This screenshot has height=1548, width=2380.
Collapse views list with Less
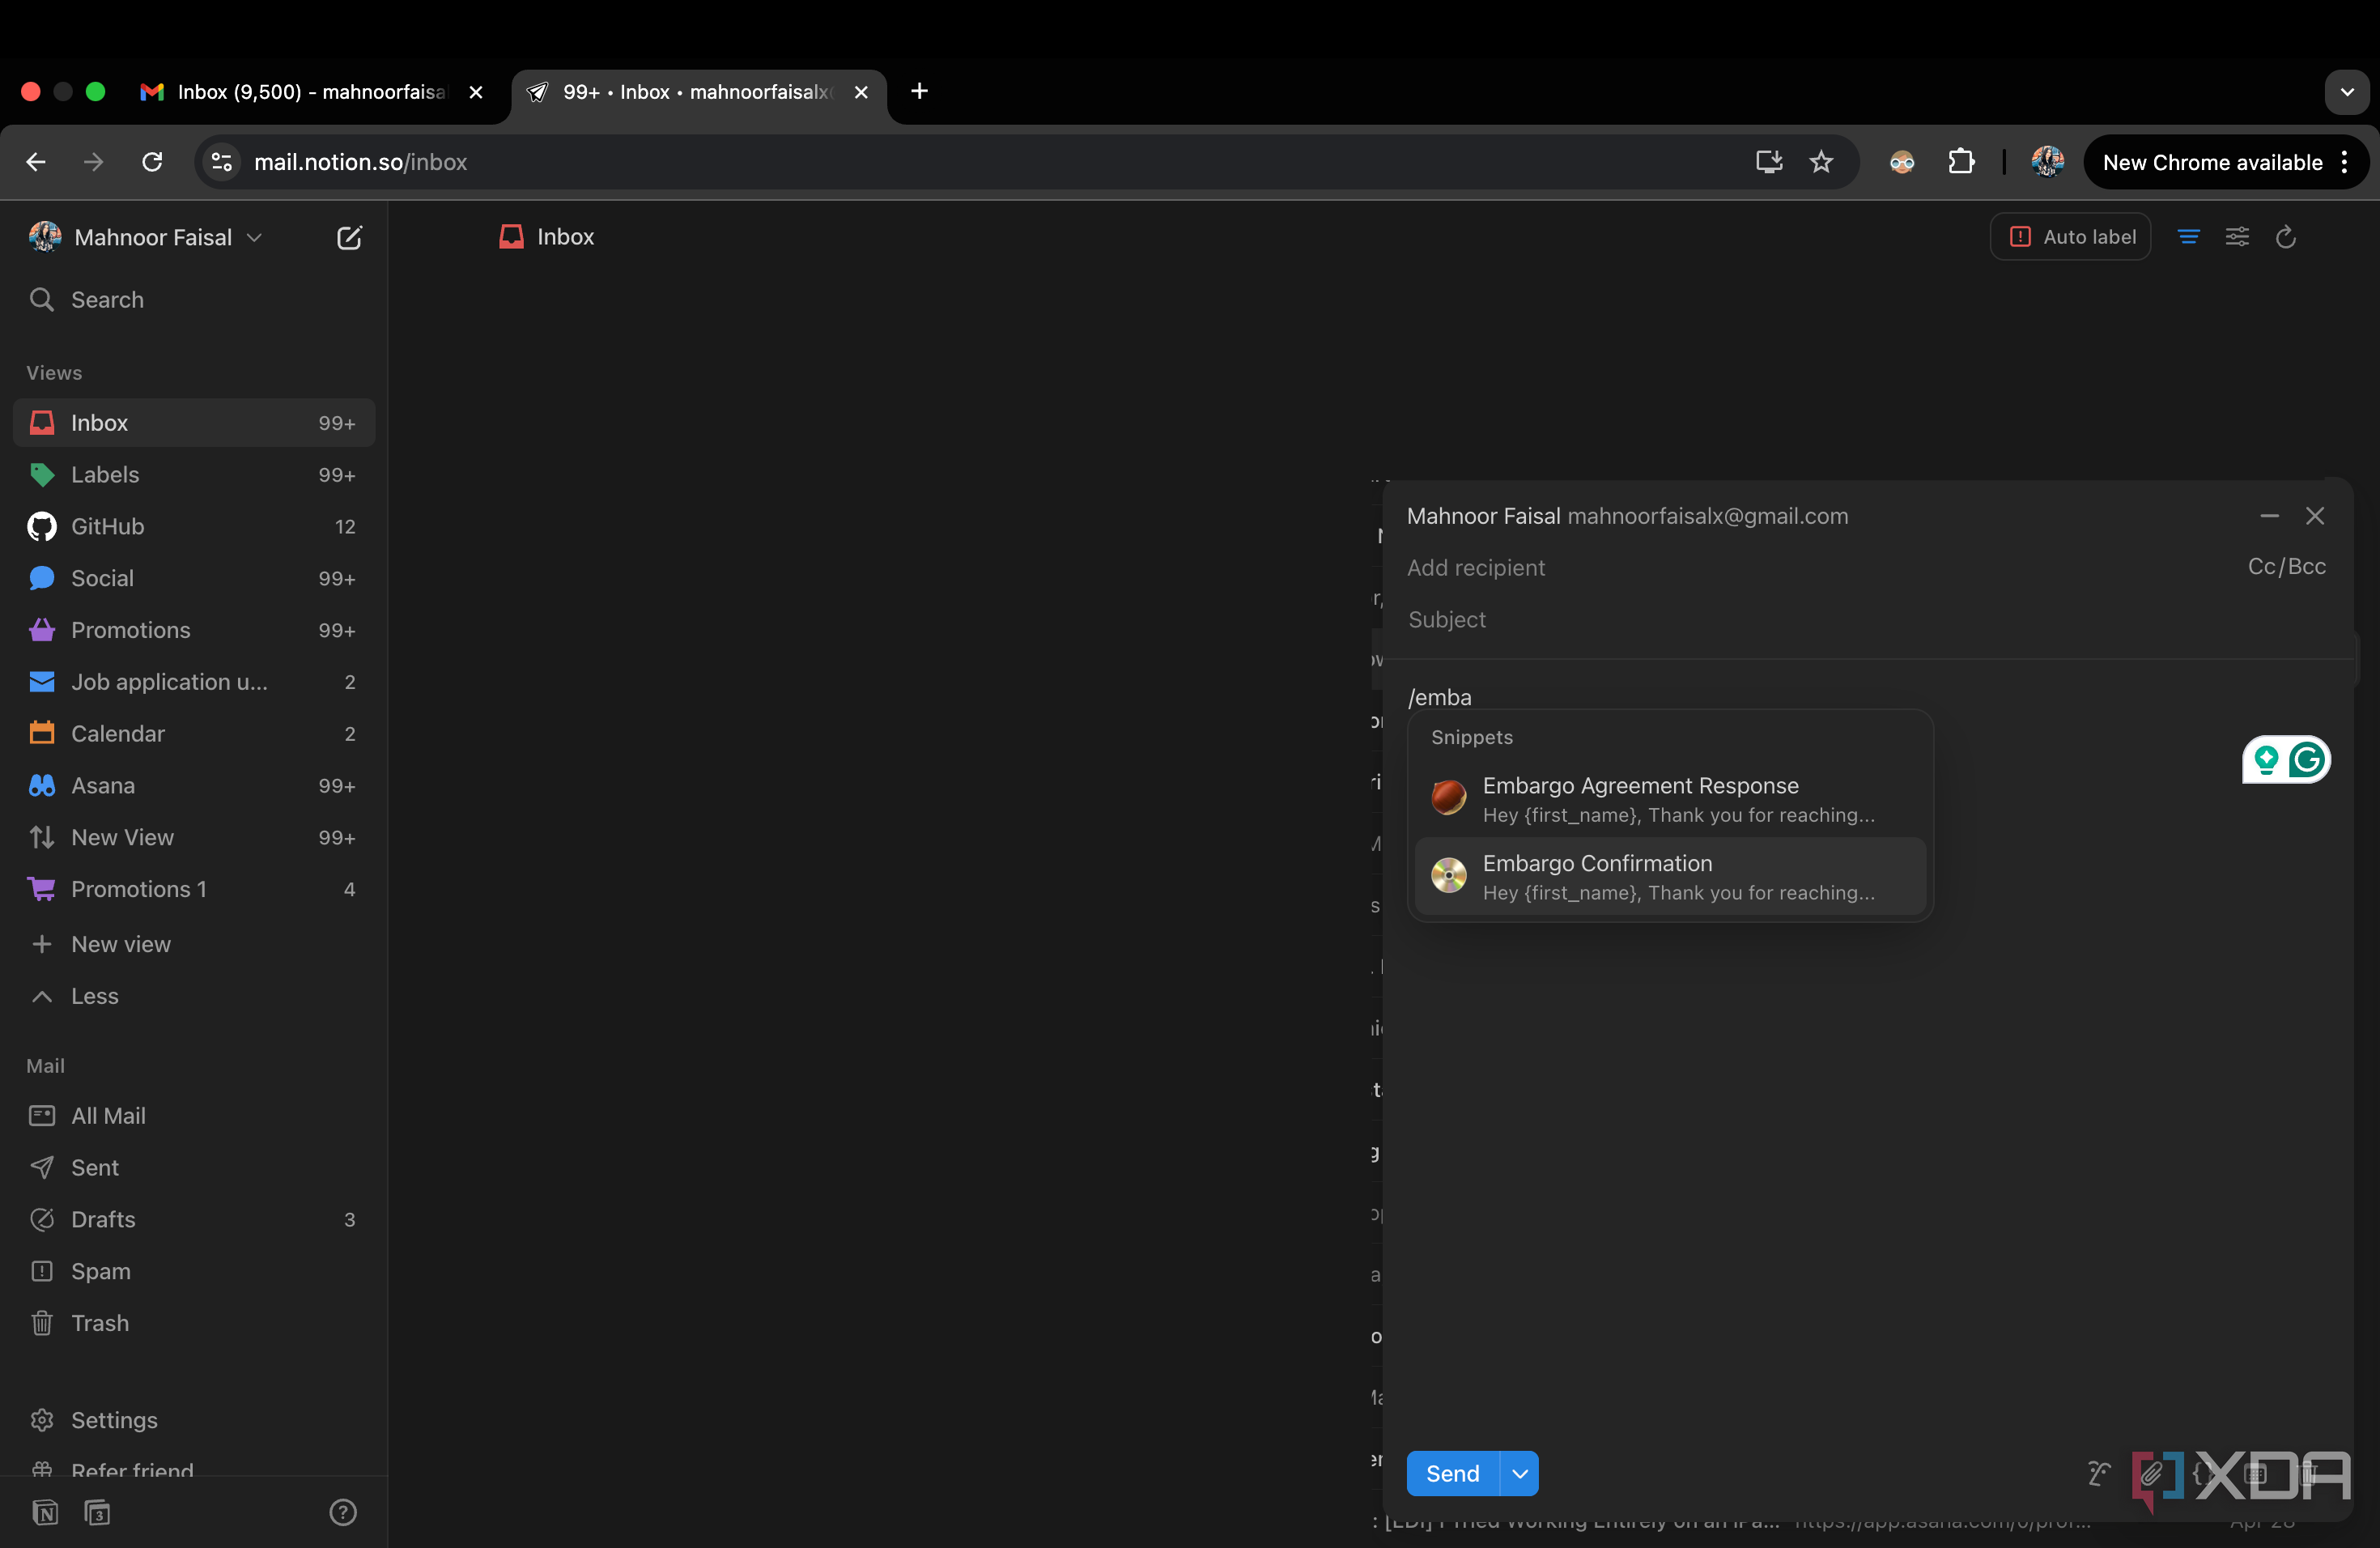pos(193,996)
